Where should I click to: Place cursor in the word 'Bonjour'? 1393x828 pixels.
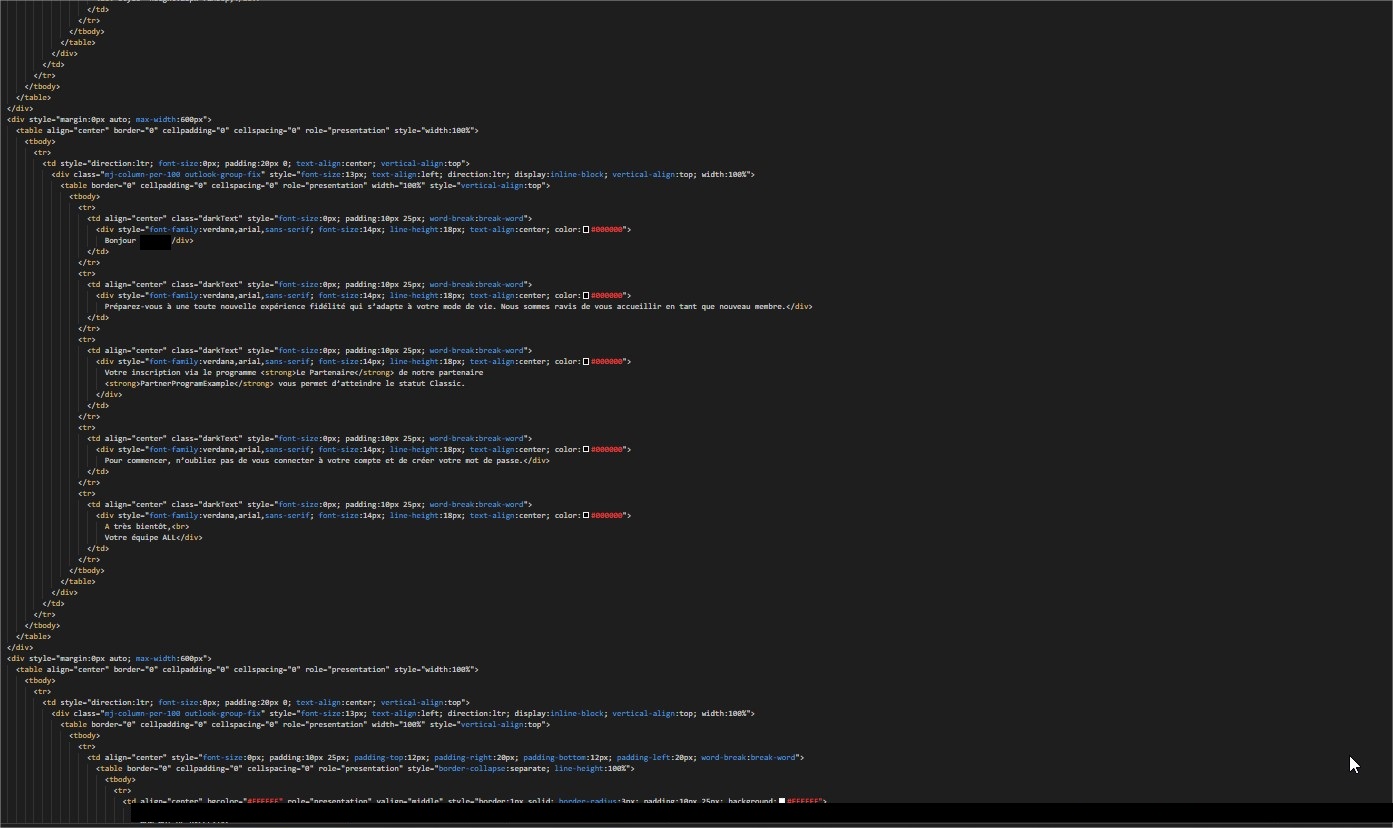[120, 240]
